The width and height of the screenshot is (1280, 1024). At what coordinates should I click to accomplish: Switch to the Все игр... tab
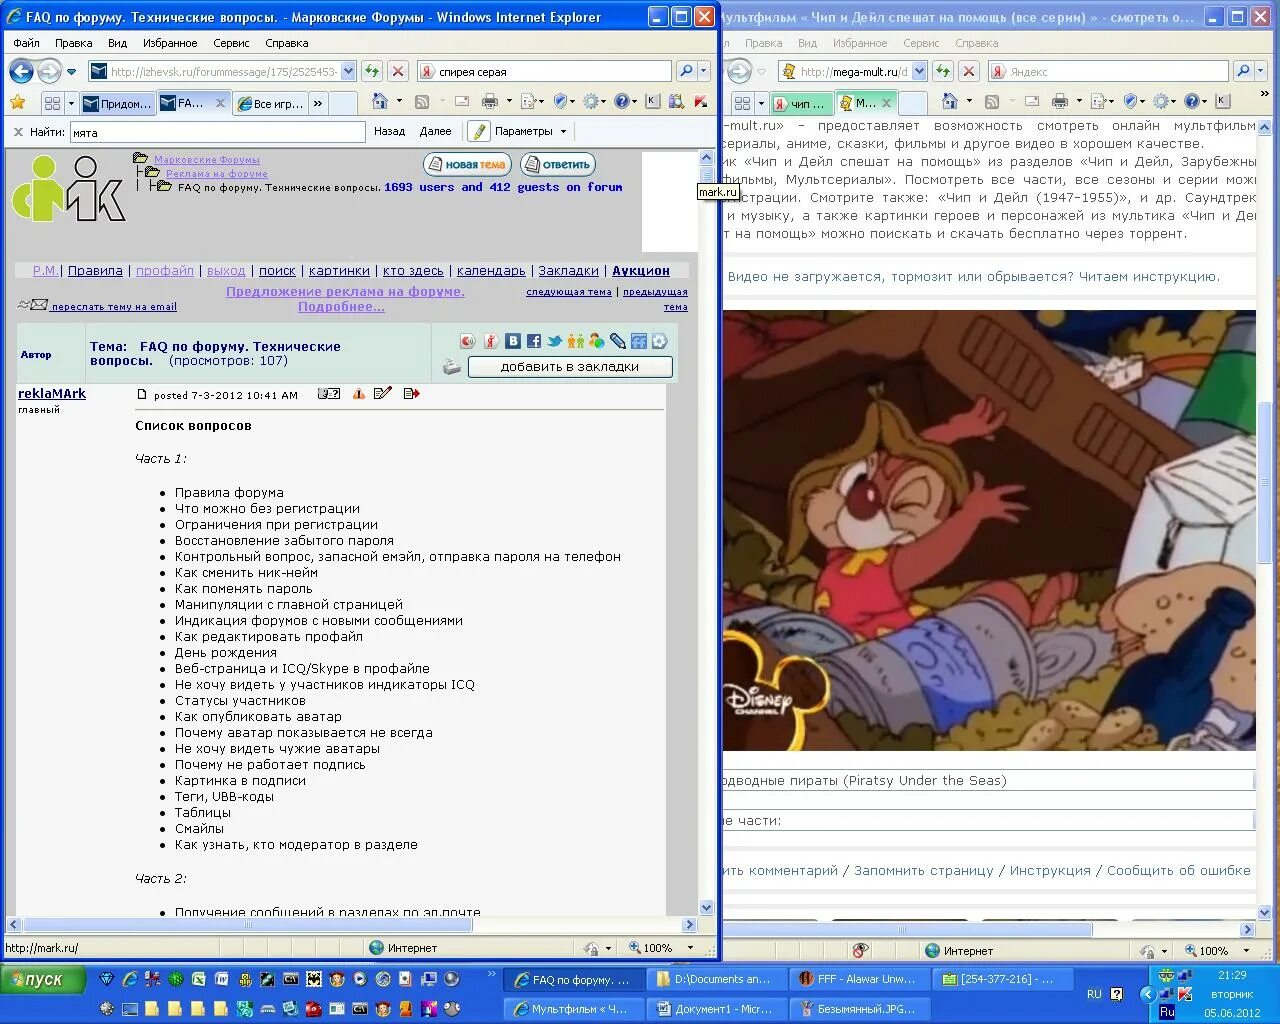tap(269, 103)
